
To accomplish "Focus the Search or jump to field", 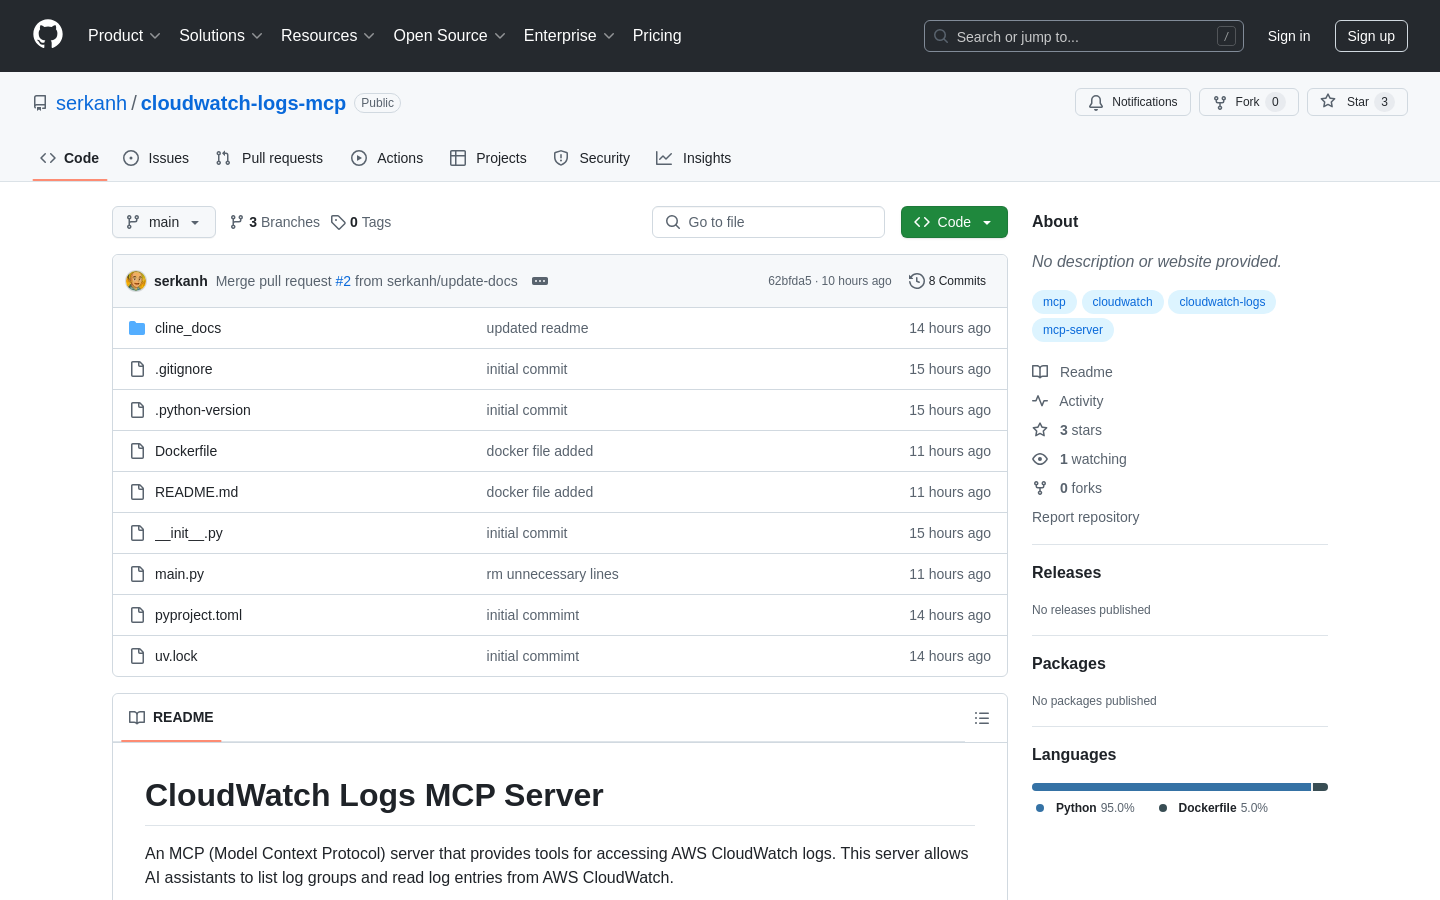I will (1084, 36).
